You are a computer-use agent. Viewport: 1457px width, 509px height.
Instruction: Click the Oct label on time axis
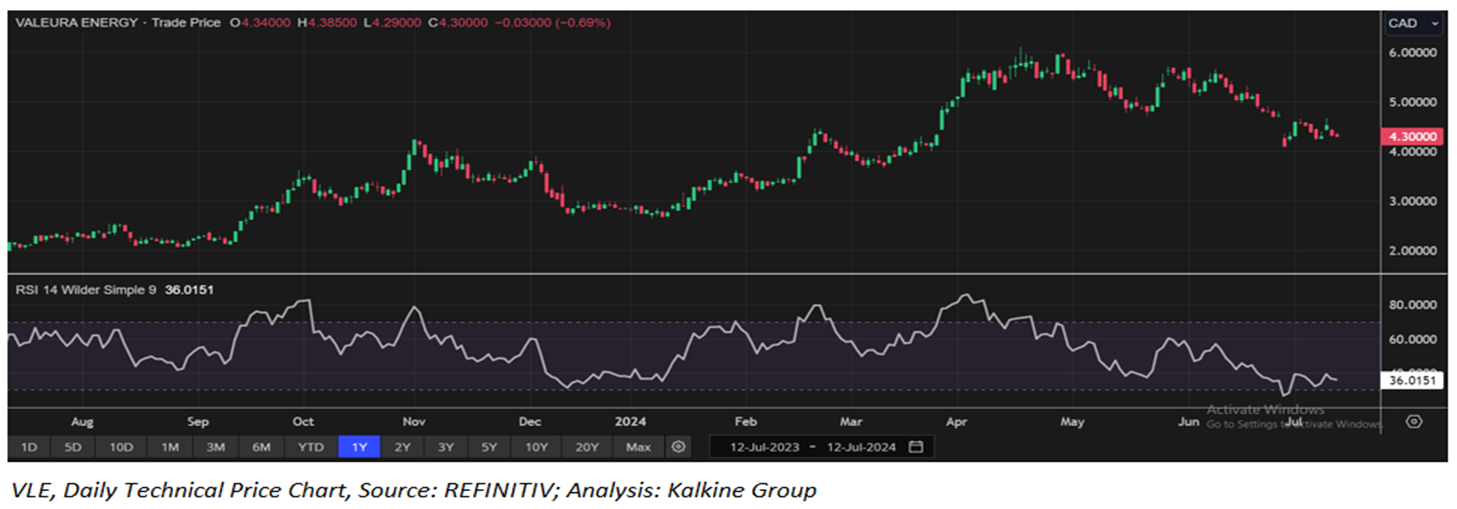[303, 422]
